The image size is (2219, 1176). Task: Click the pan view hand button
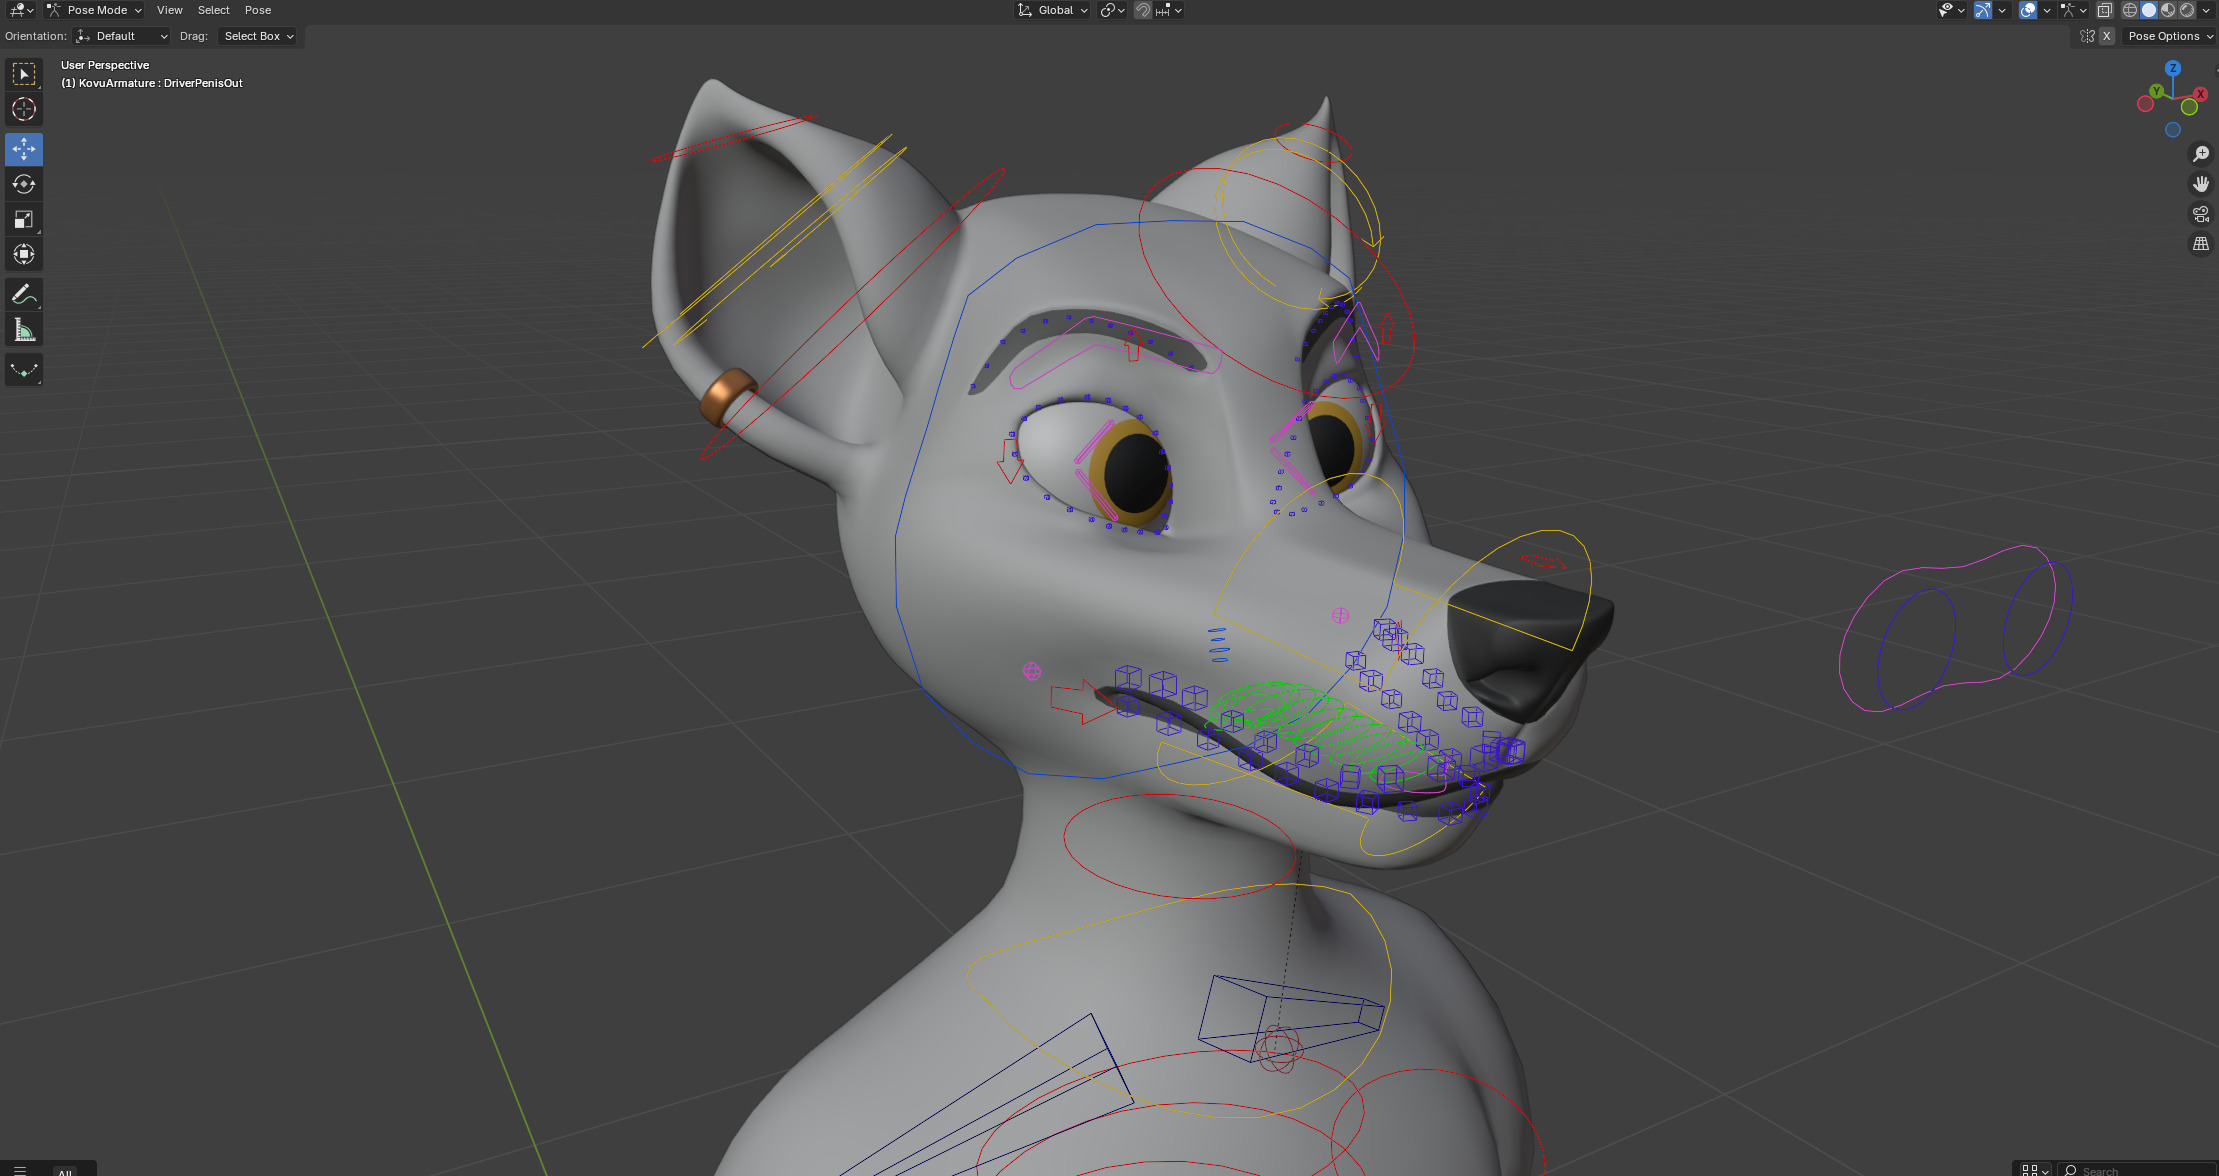click(2201, 184)
